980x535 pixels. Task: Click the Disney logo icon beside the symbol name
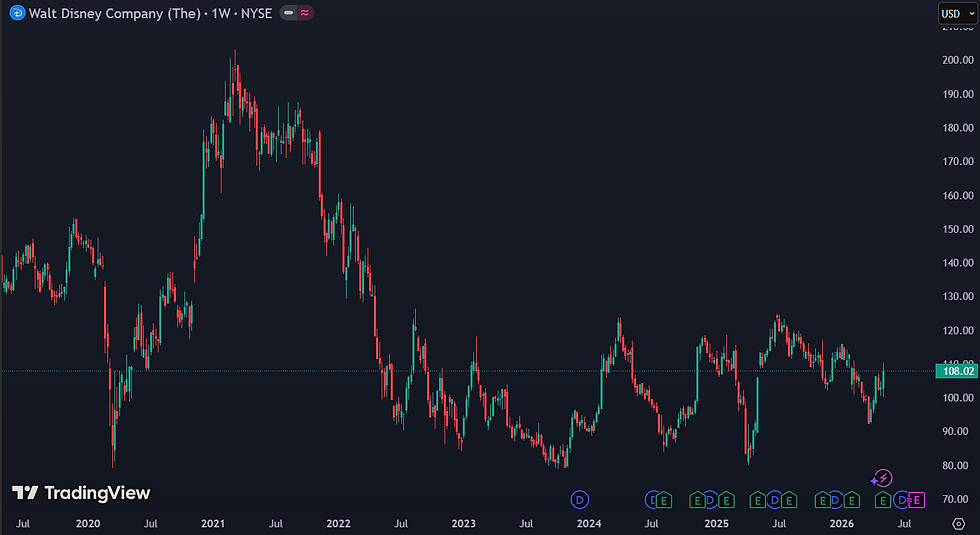click(x=17, y=12)
